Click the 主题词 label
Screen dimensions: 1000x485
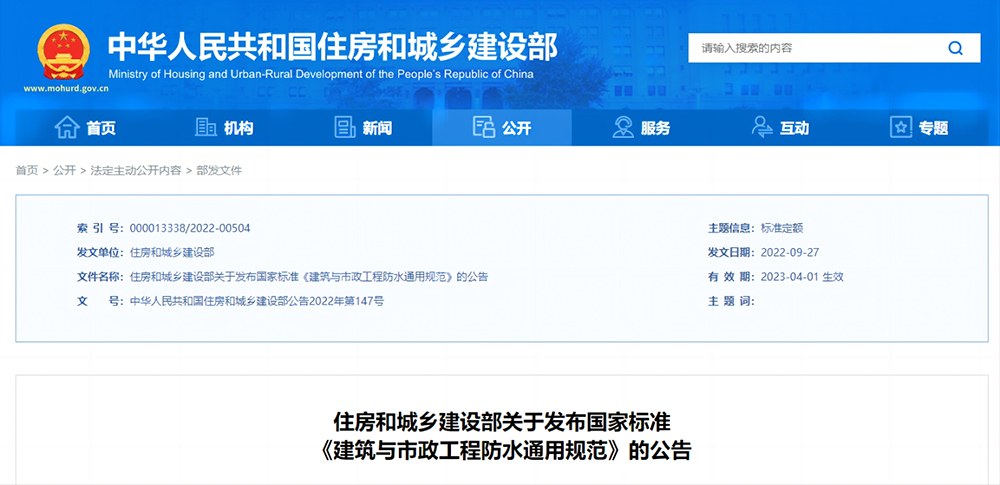click(x=732, y=301)
